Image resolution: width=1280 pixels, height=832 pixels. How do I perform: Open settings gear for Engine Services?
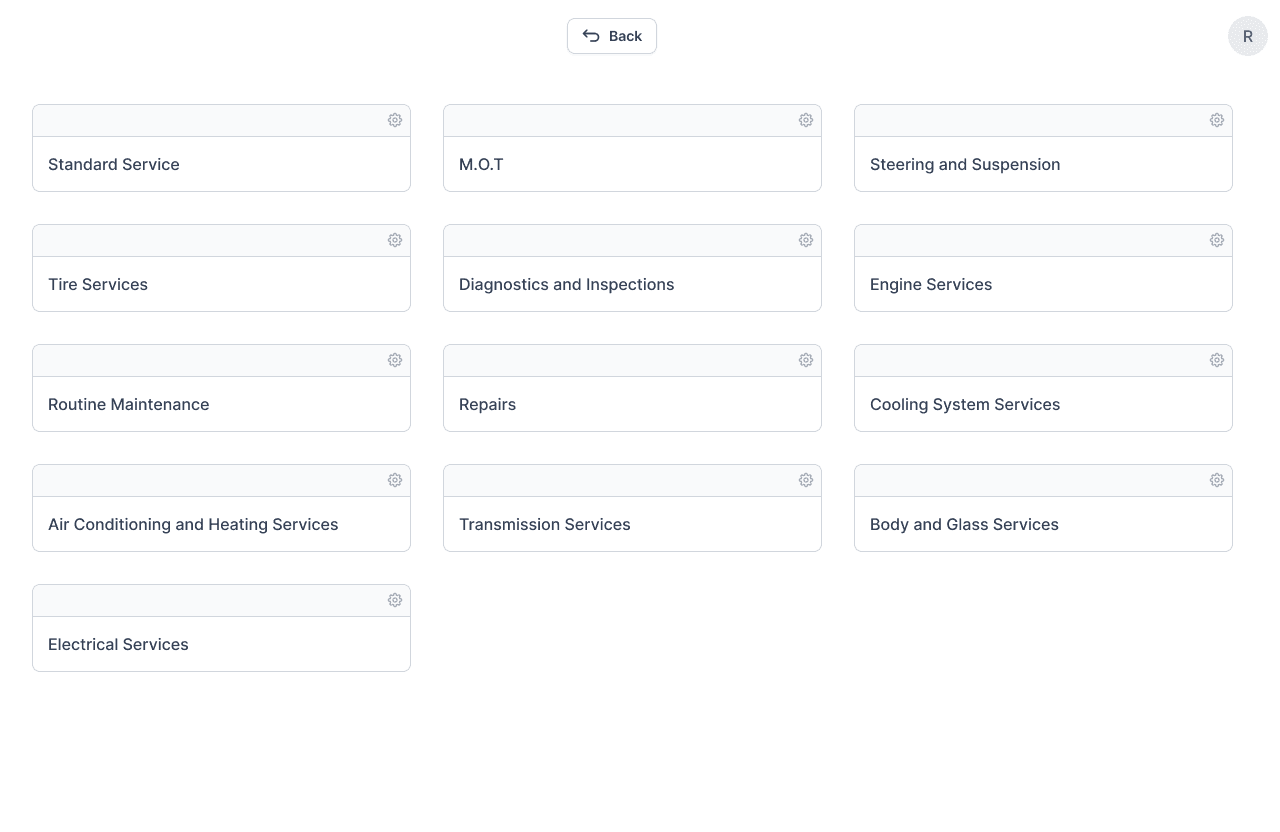click(1217, 240)
